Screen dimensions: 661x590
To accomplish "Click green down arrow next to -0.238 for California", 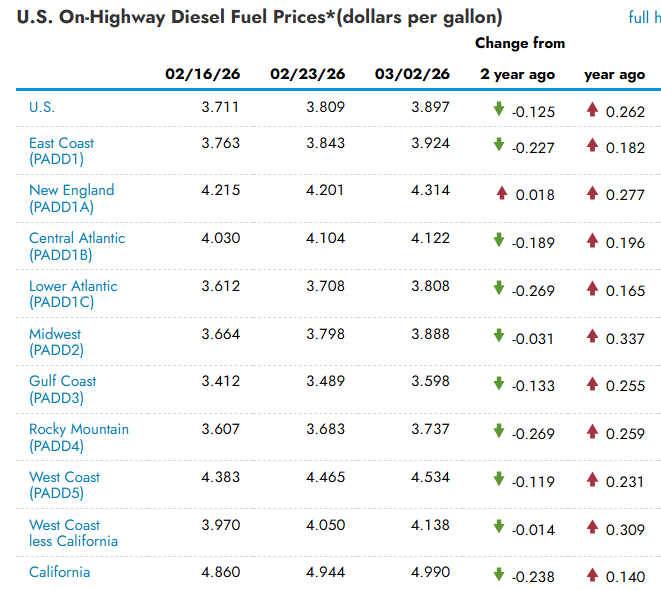I will click(x=499, y=575).
